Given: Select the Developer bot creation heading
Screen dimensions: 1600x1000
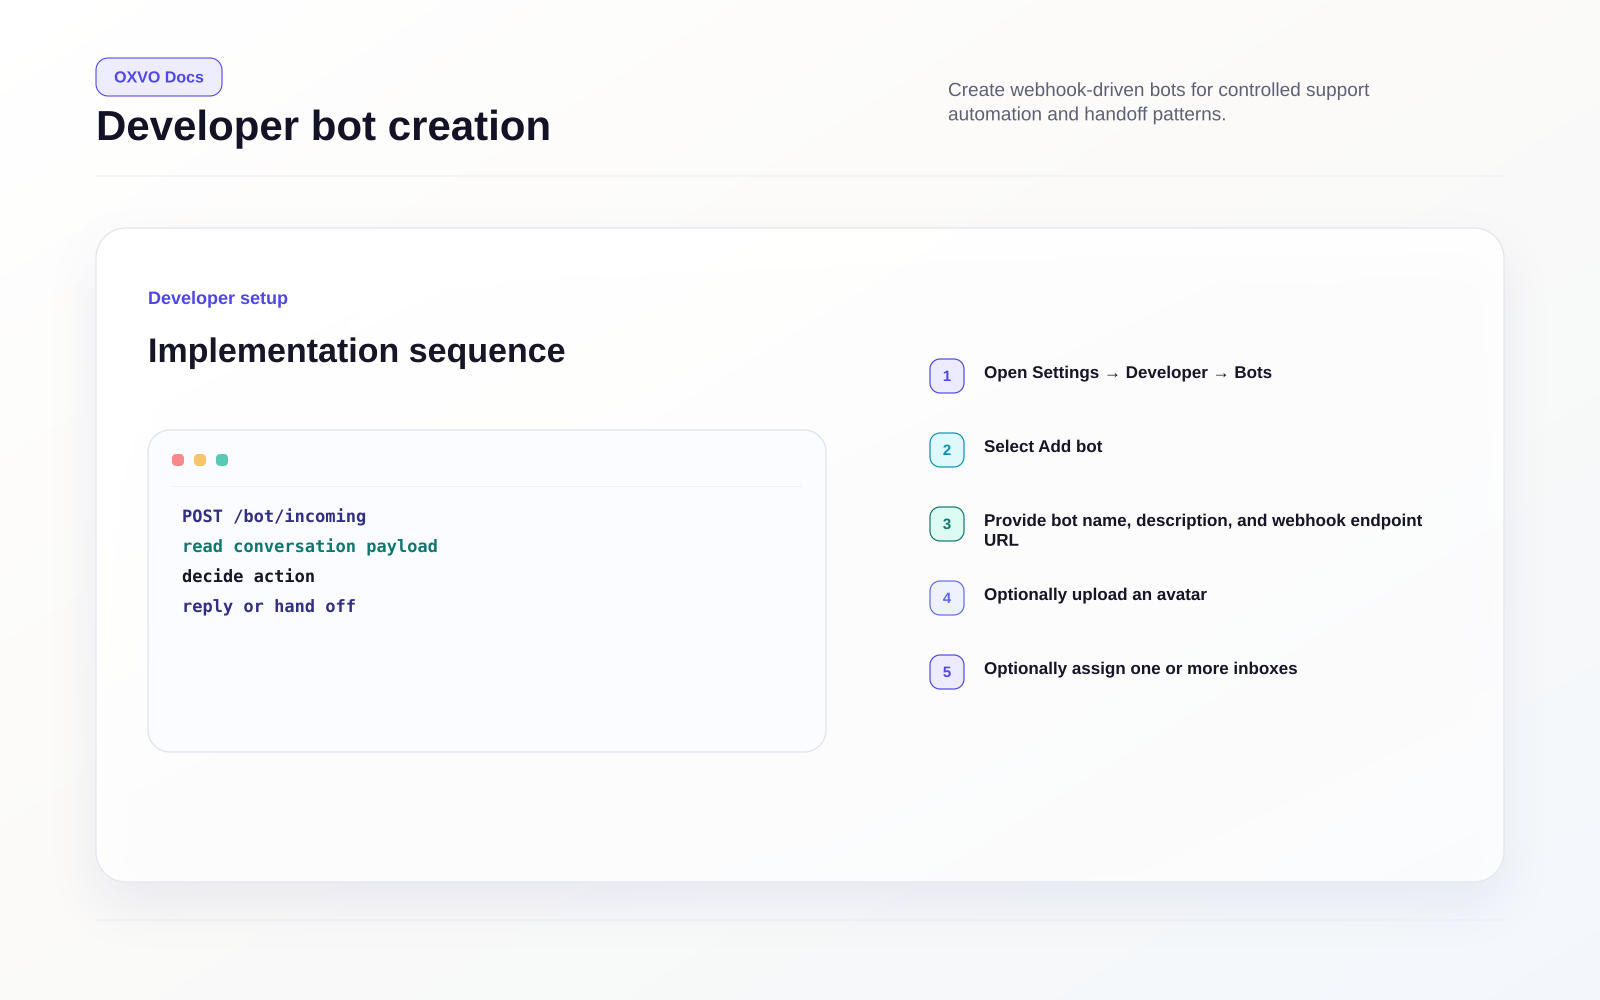Looking at the screenshot, I should (x=323, y=126).
